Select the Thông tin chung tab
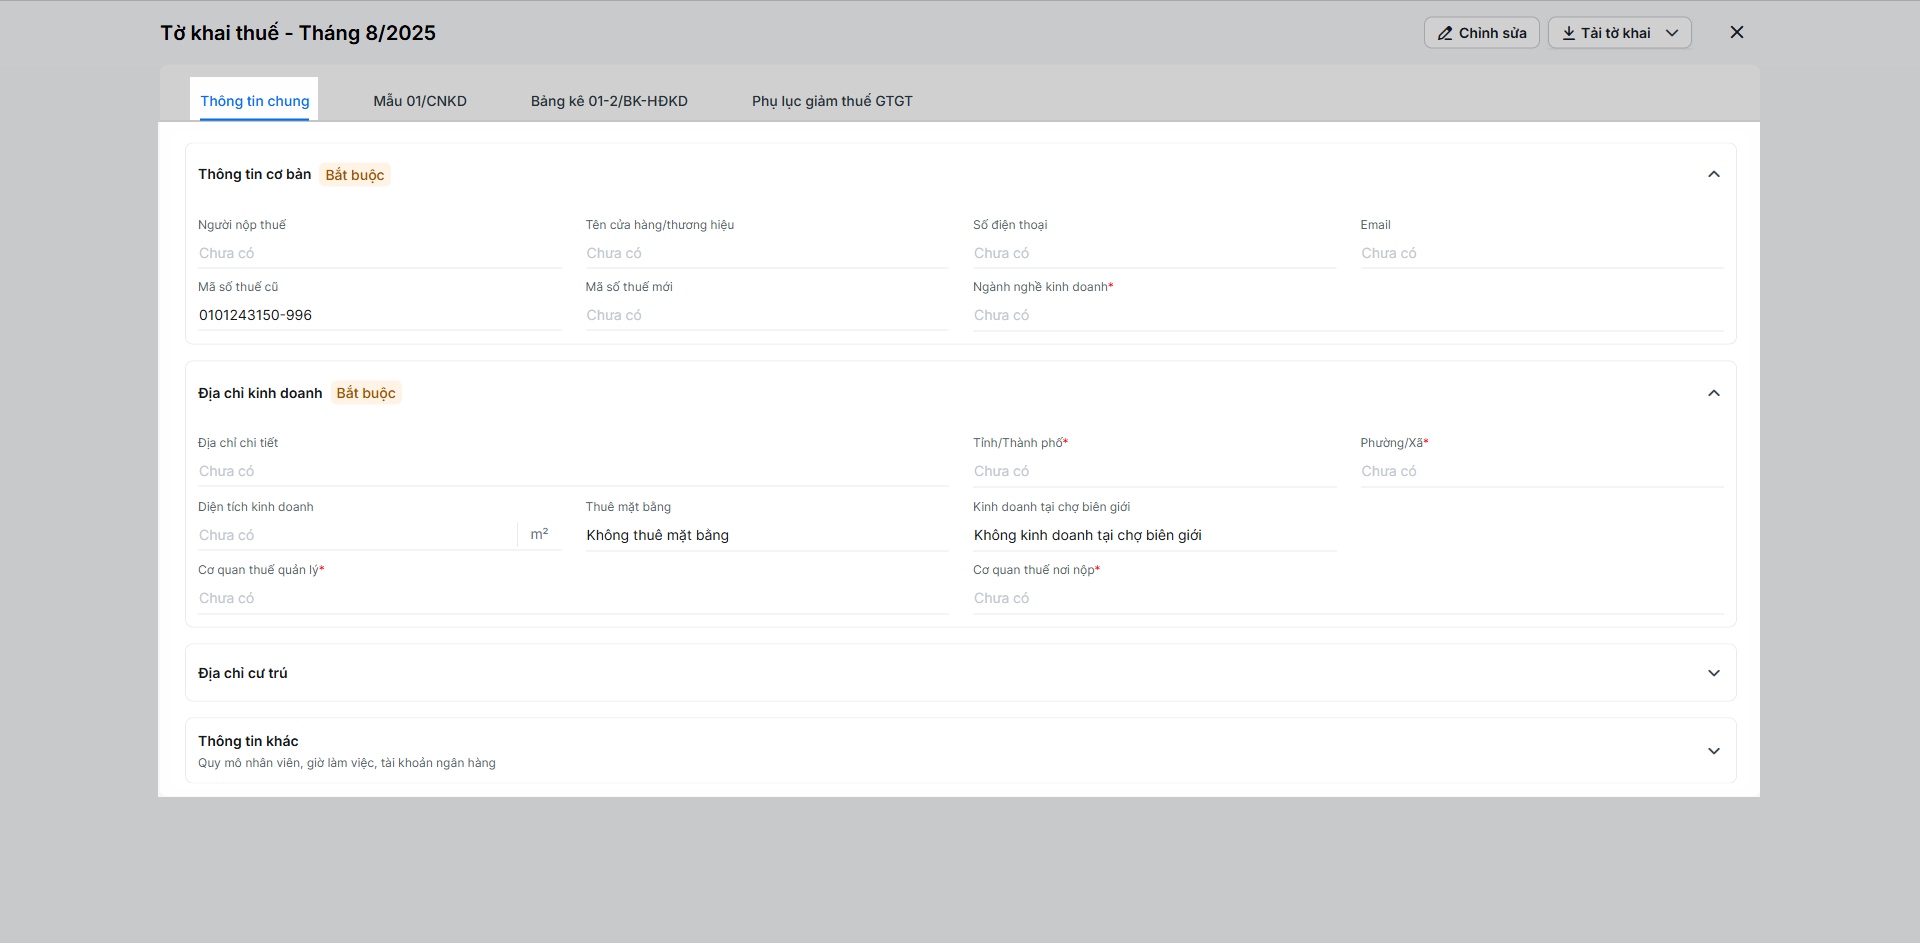Viewport: 1920px width, 943px height. 255,101
